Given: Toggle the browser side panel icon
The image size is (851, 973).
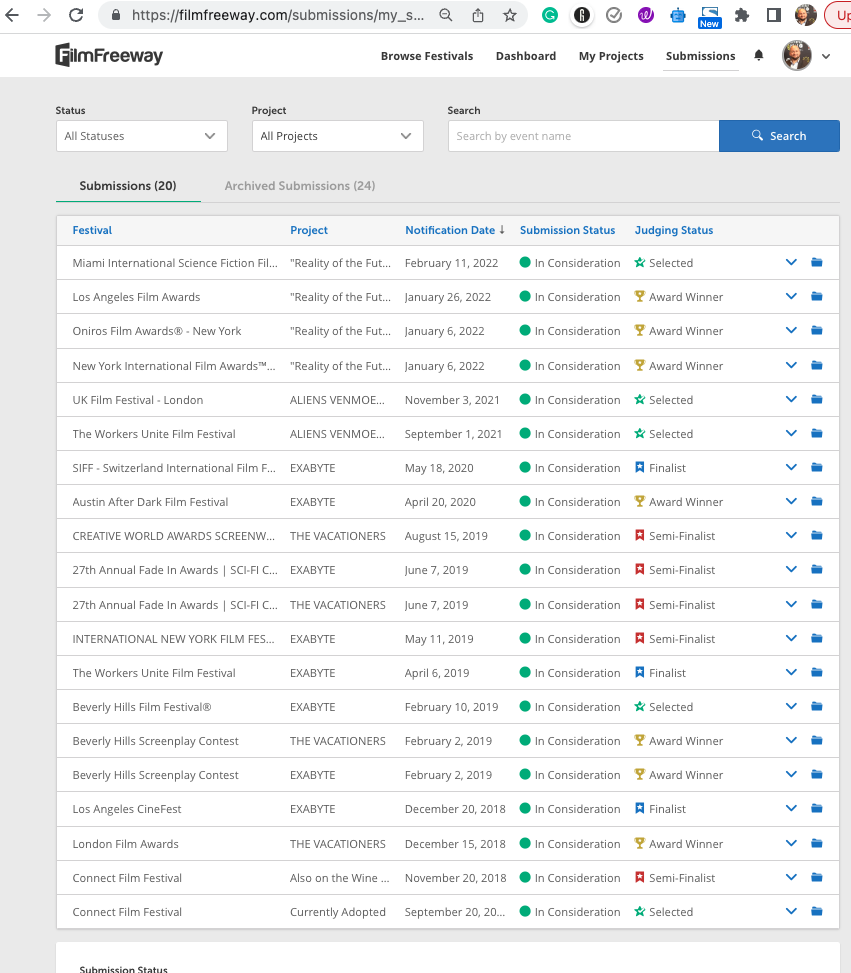Looking at the screenshot, I should click(773, 15).
